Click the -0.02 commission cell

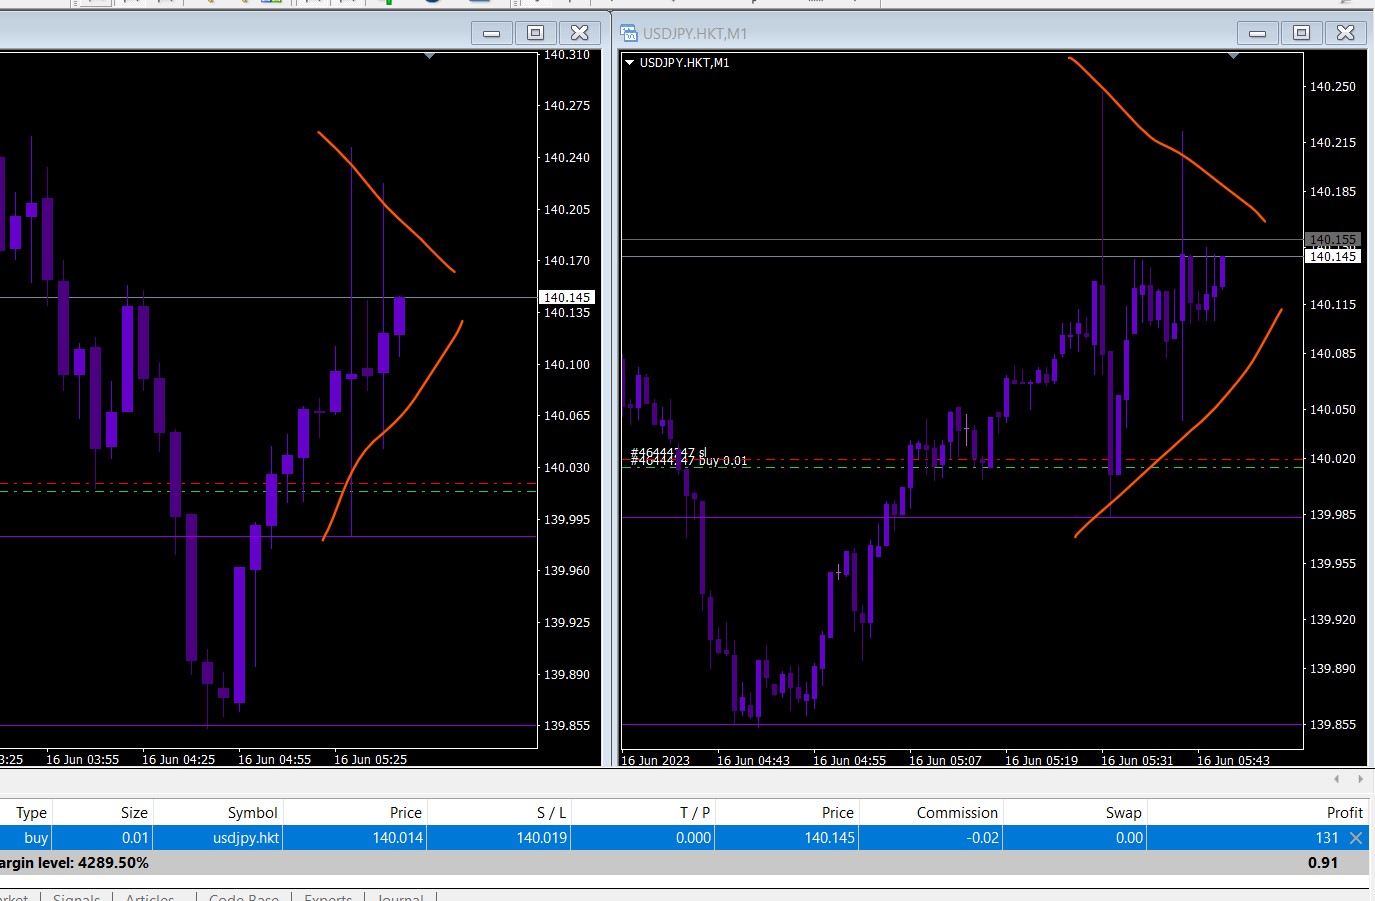(983, 838)
